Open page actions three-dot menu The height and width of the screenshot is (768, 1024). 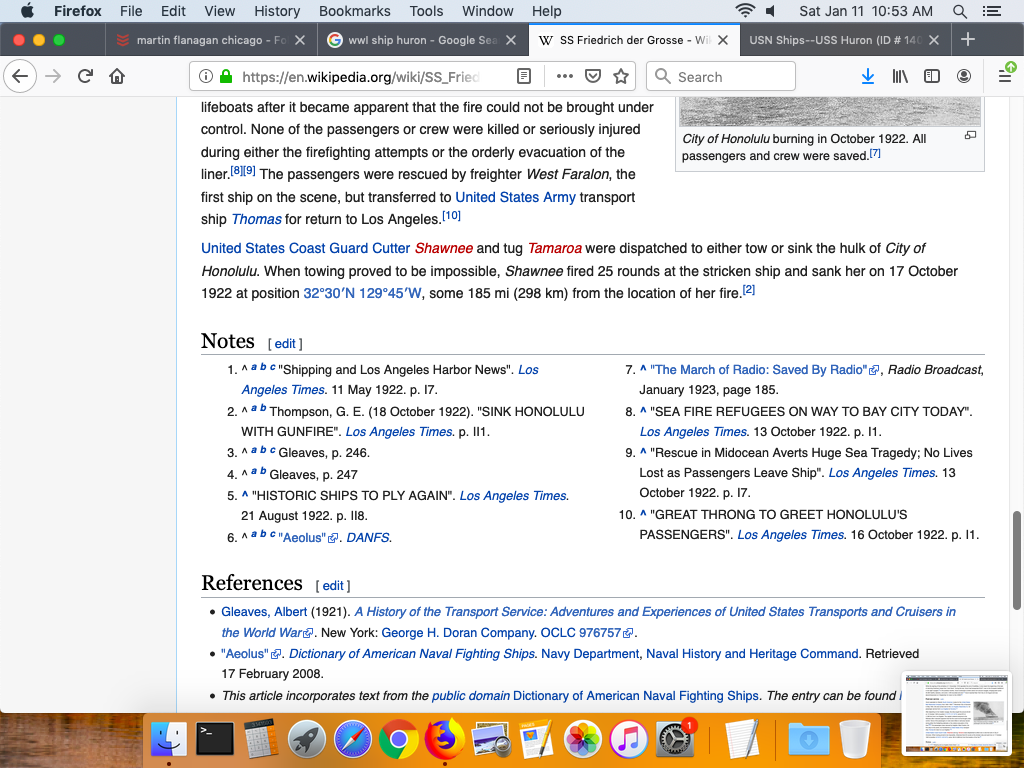pyautogui.click(x=564, y=77)
